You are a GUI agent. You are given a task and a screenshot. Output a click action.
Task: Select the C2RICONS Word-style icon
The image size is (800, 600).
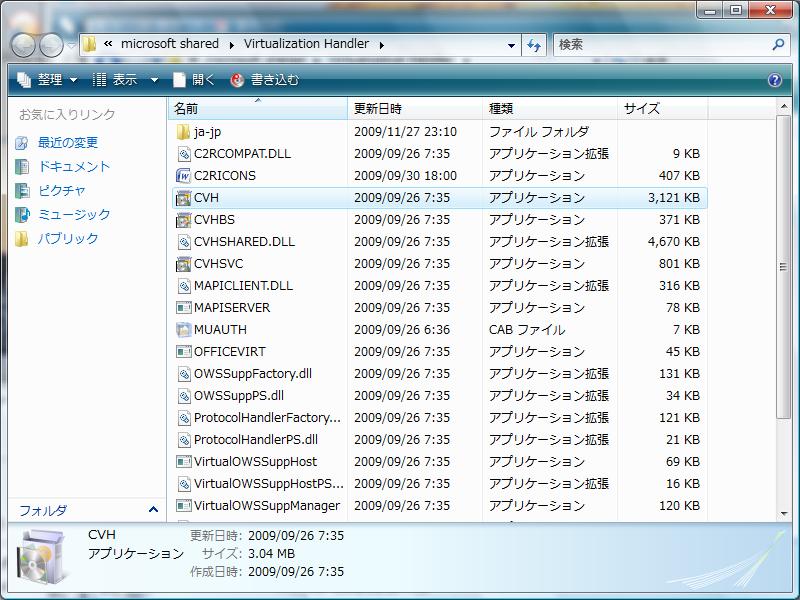[x=183, y=176]
